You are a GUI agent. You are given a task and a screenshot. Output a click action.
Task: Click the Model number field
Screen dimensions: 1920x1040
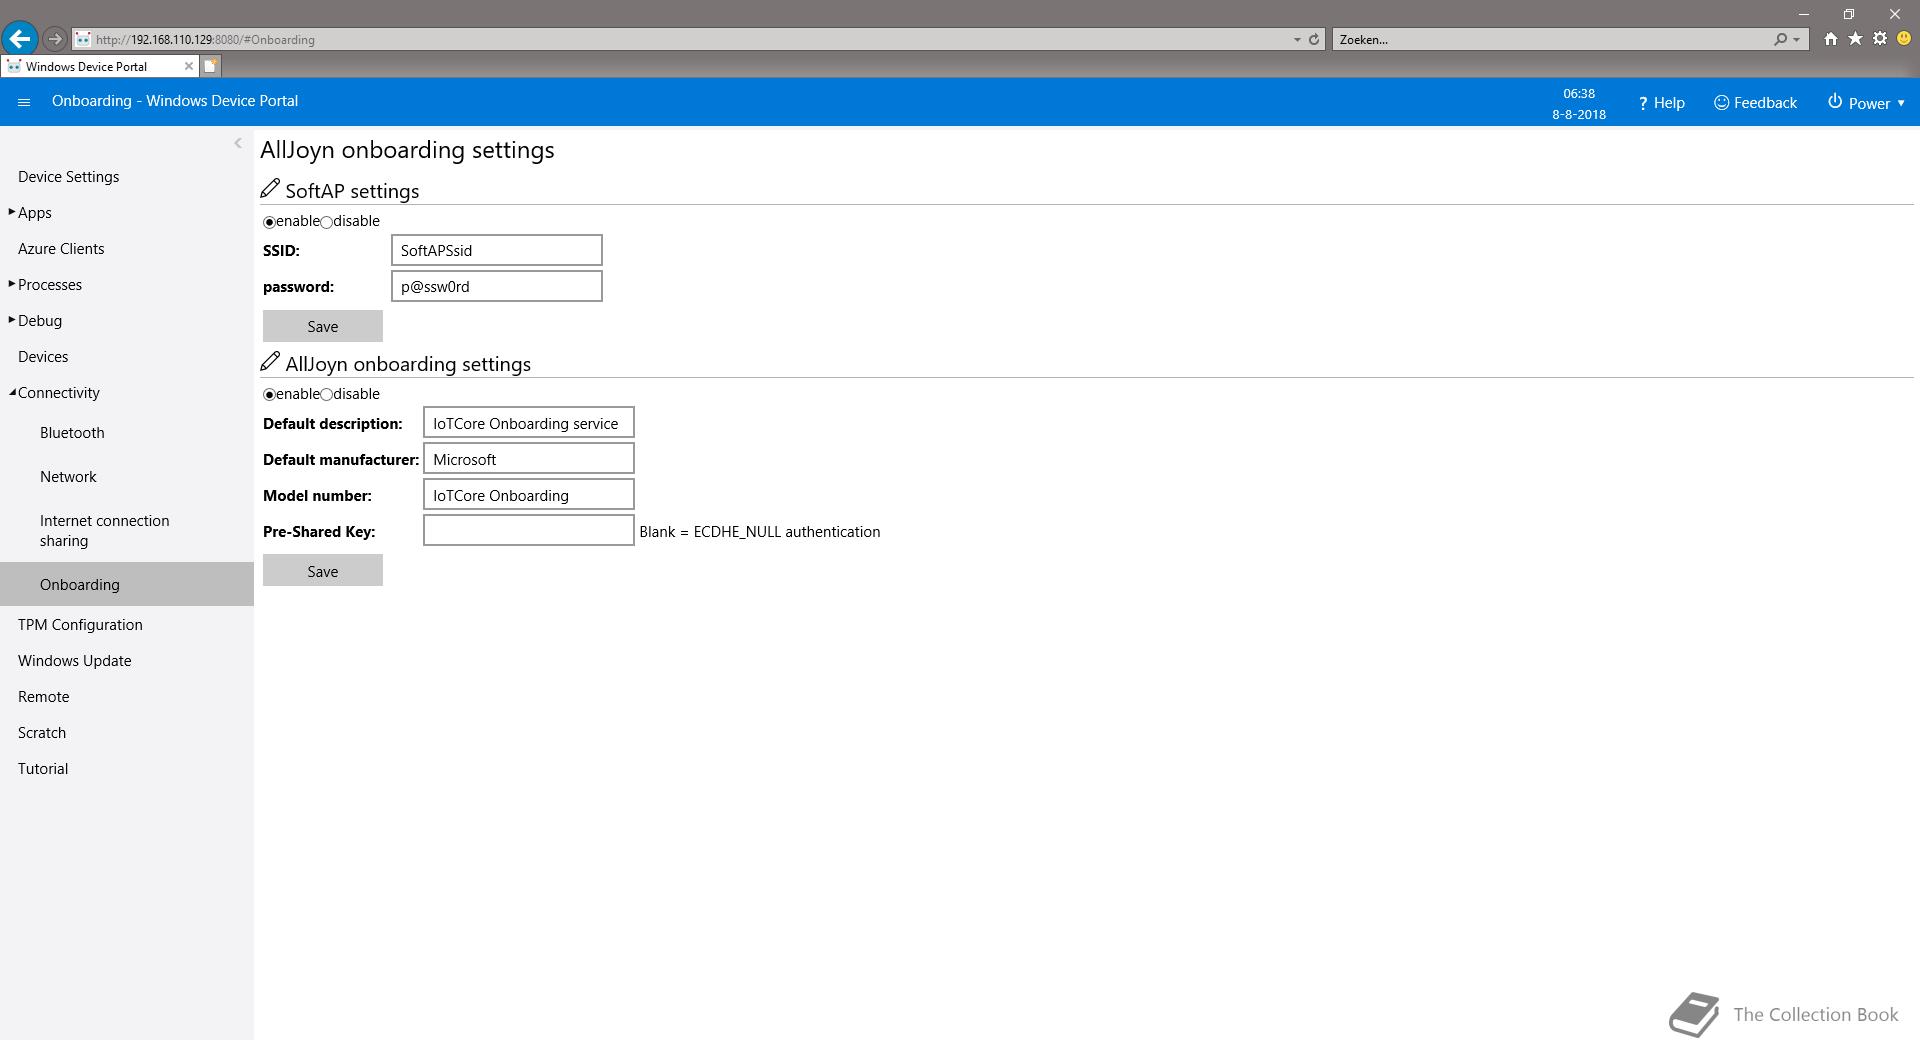coord(528,495)
